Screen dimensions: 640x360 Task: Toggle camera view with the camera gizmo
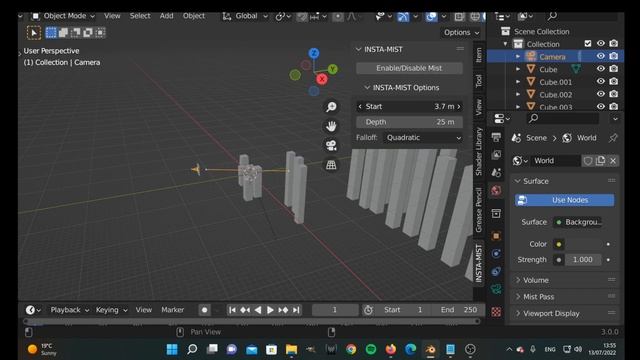(x=331, y=145)
